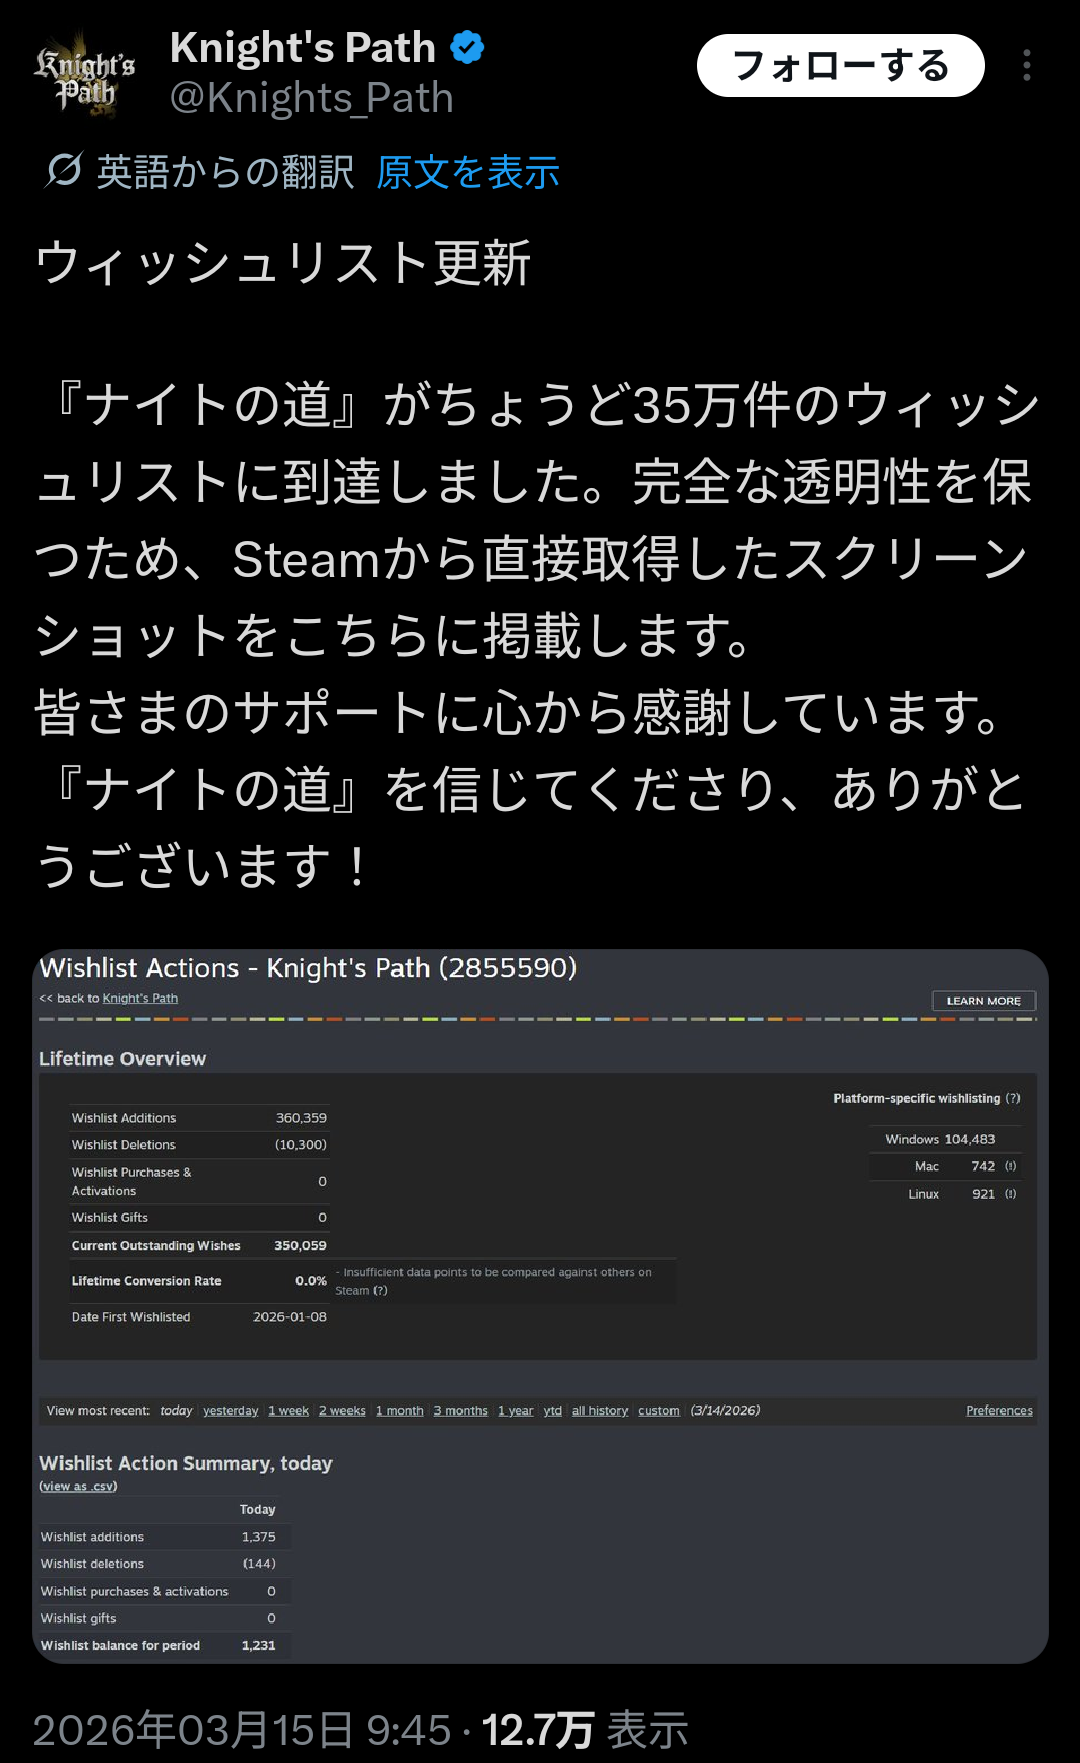Viewport: 1080px width, 1763px height.
Task: Open the Preferences link
Action: (998, 1411)
